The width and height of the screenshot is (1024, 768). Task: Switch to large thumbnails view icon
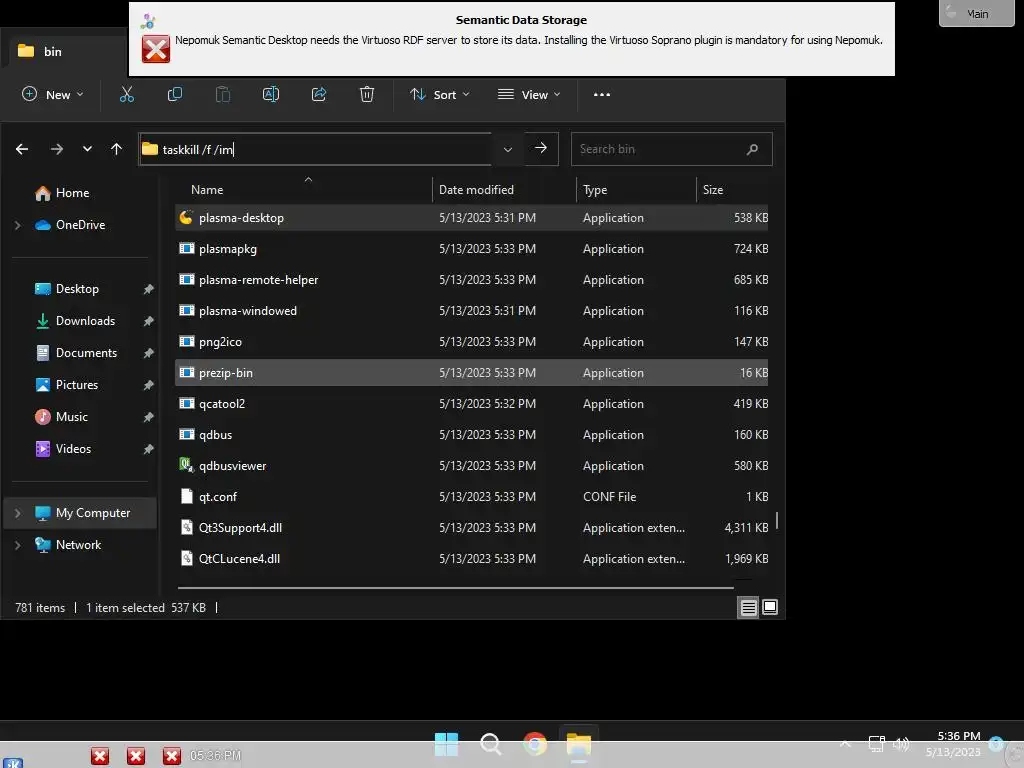pos(770,607)
